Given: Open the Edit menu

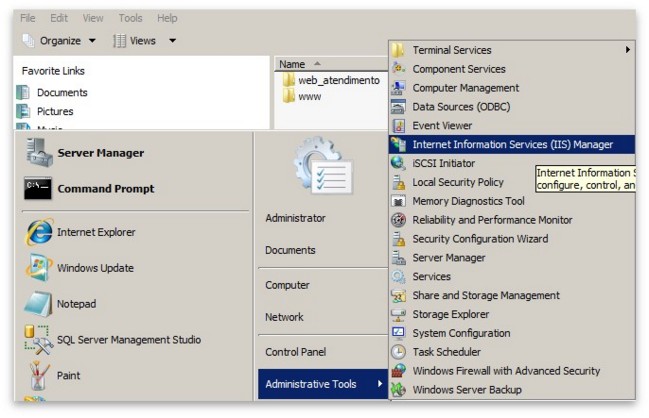Looking at the screenshot, I should point(59,18).
